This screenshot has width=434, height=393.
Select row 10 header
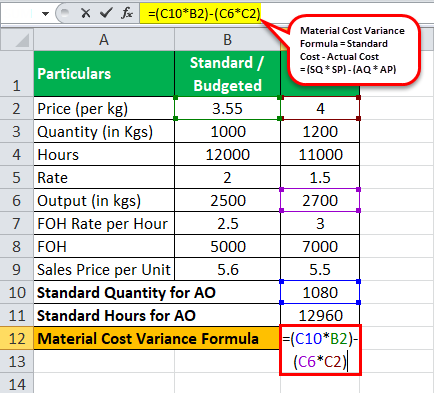(17, 293)
